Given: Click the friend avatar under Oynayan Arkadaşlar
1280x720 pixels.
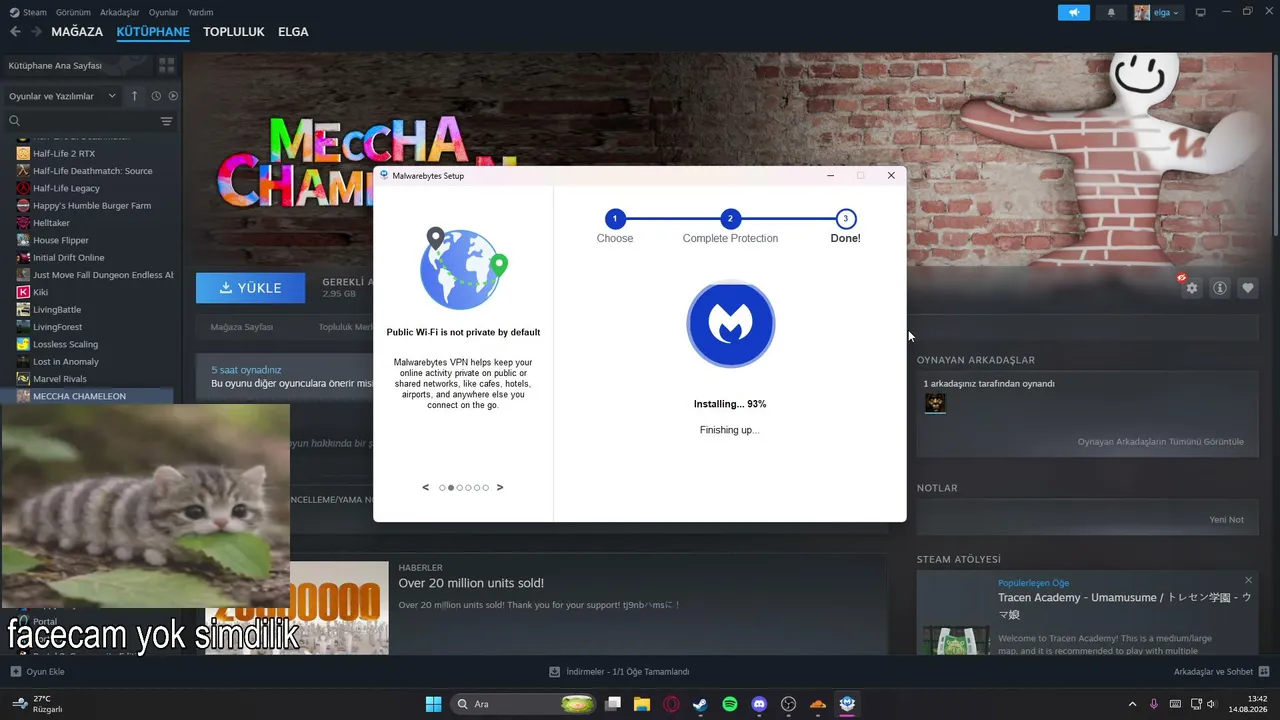Looking at the screenshot, I should click(935, 403).
